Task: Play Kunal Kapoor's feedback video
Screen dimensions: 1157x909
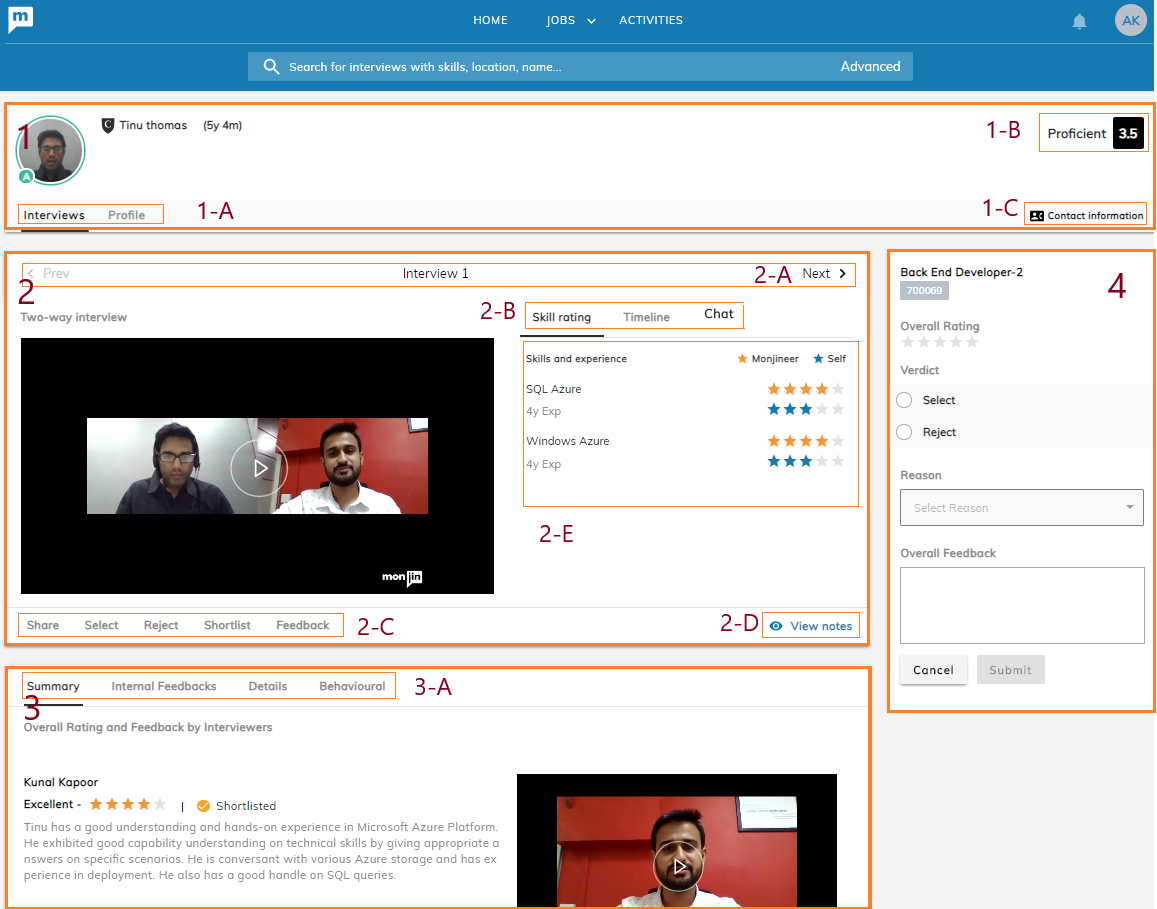Action: tap(678, 866)
